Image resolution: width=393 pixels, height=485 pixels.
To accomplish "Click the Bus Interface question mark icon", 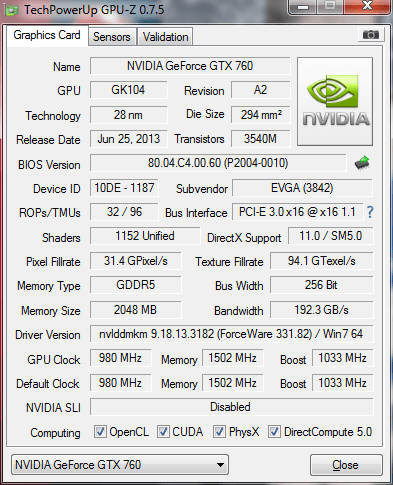I will 370,212.
